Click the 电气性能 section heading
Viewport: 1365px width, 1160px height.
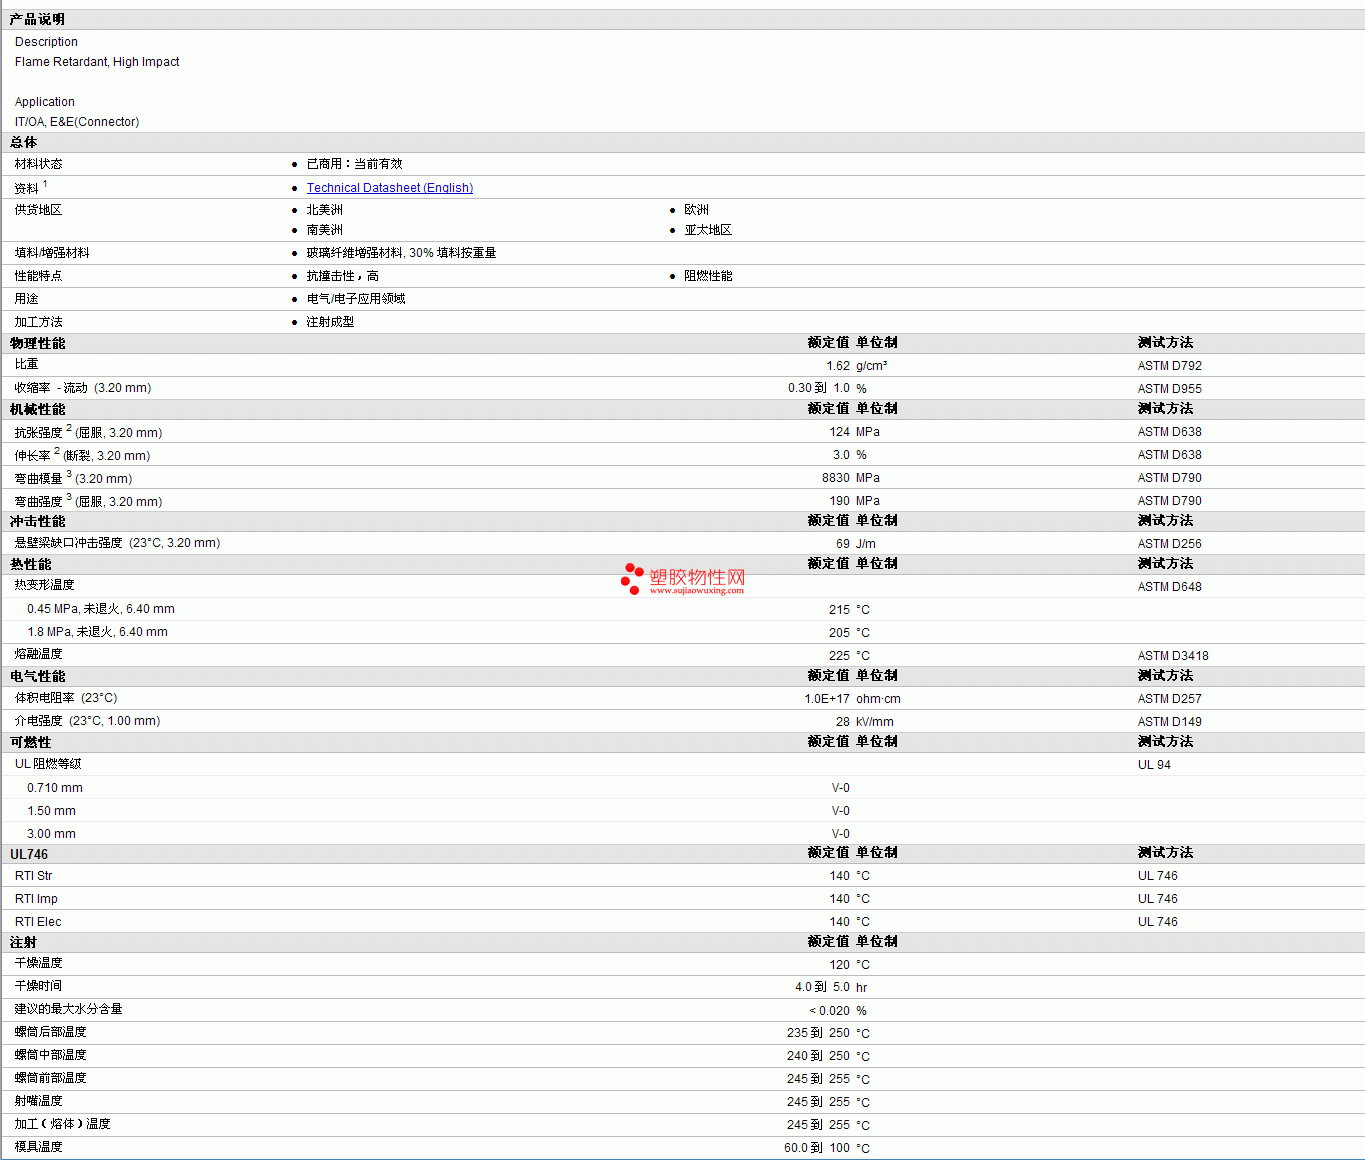point(38,676)
